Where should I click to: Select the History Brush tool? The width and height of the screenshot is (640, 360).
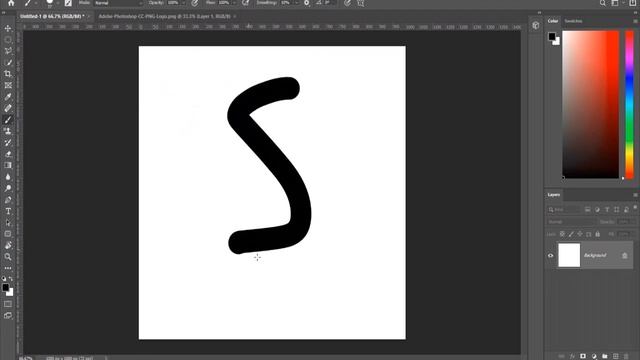tap(8, 142)
